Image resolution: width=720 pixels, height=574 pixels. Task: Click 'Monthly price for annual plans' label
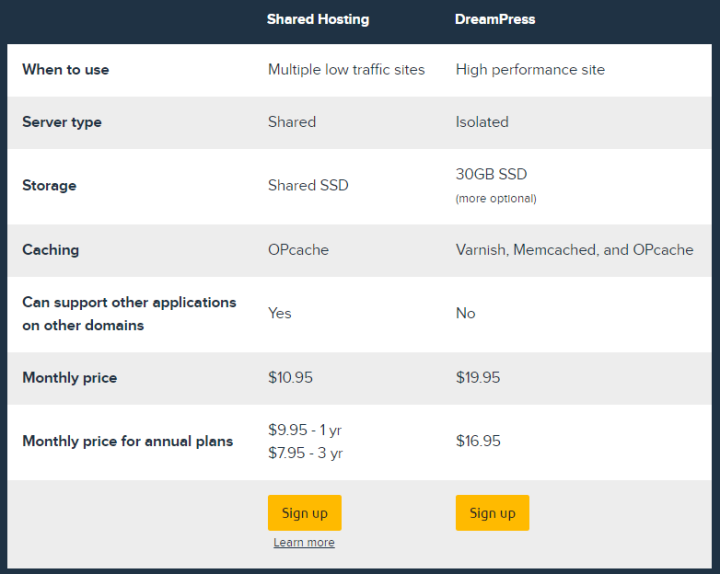click(x=128, y=441)
